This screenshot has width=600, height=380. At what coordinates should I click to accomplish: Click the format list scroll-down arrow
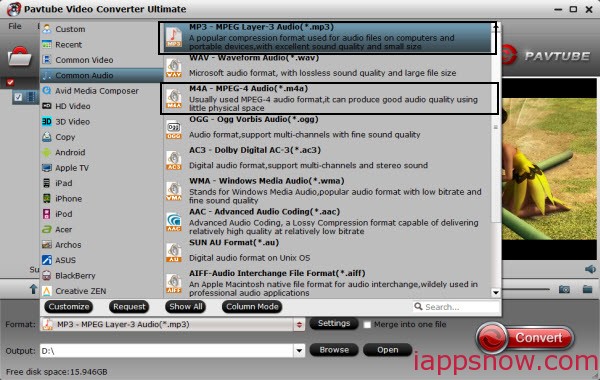coord(496,293)
